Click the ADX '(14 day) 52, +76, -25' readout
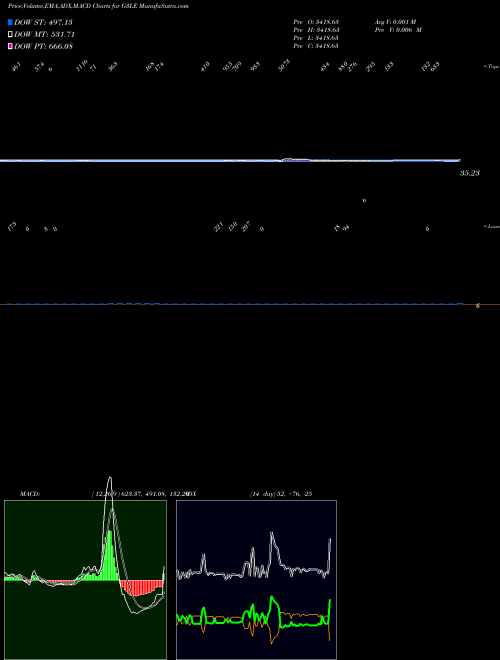 point(281,494)
